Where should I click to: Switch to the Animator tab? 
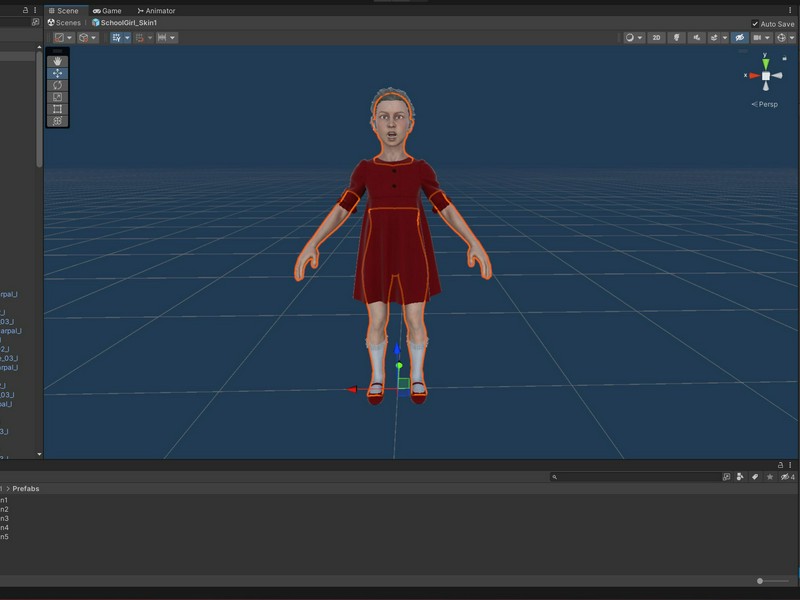coord(156,11)
